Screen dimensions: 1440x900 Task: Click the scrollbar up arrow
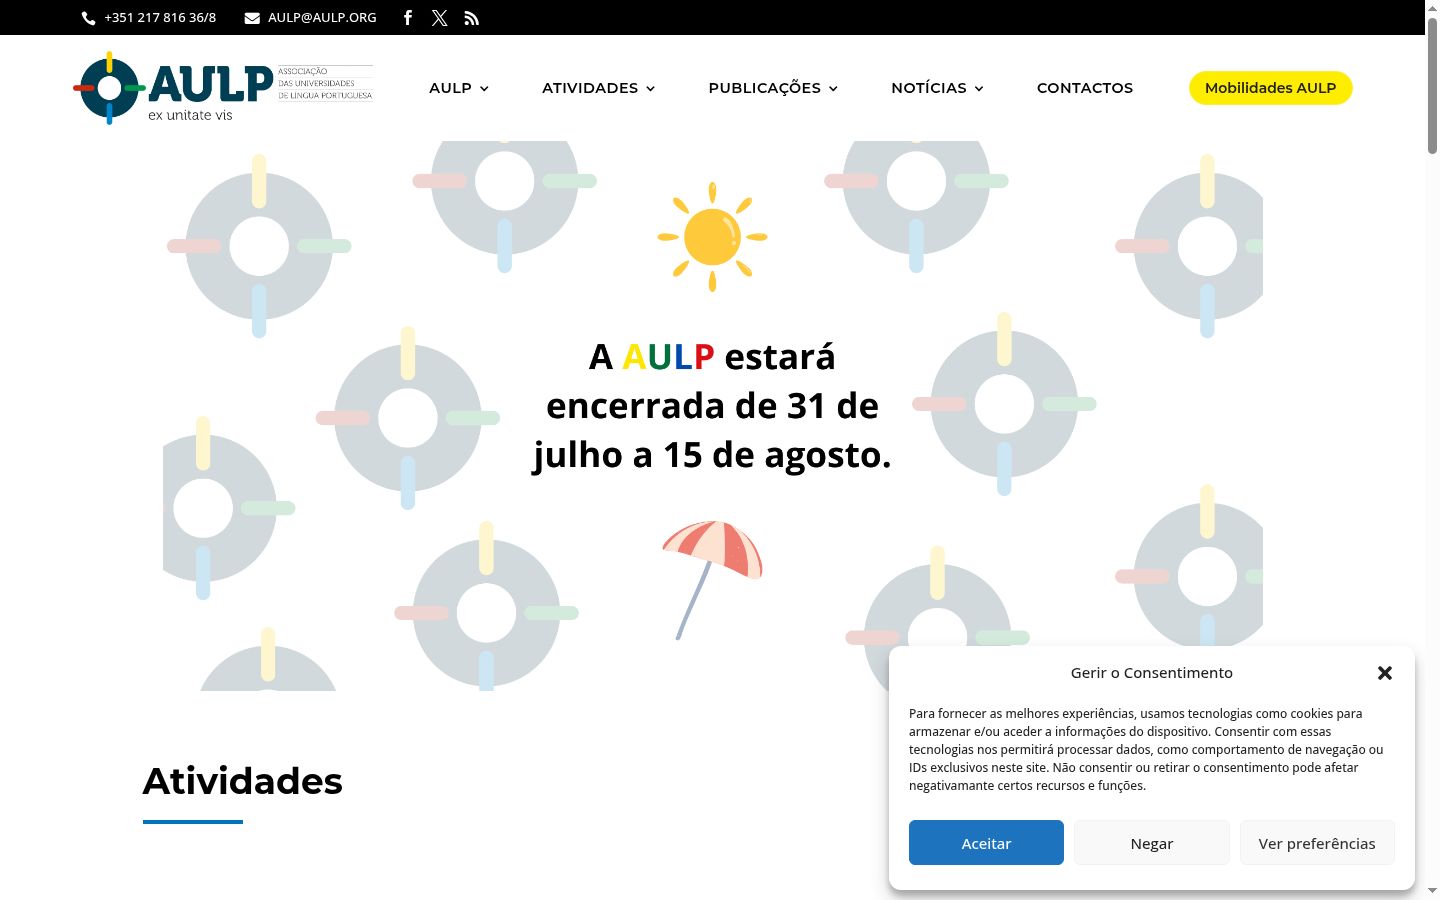point(1432,7)
